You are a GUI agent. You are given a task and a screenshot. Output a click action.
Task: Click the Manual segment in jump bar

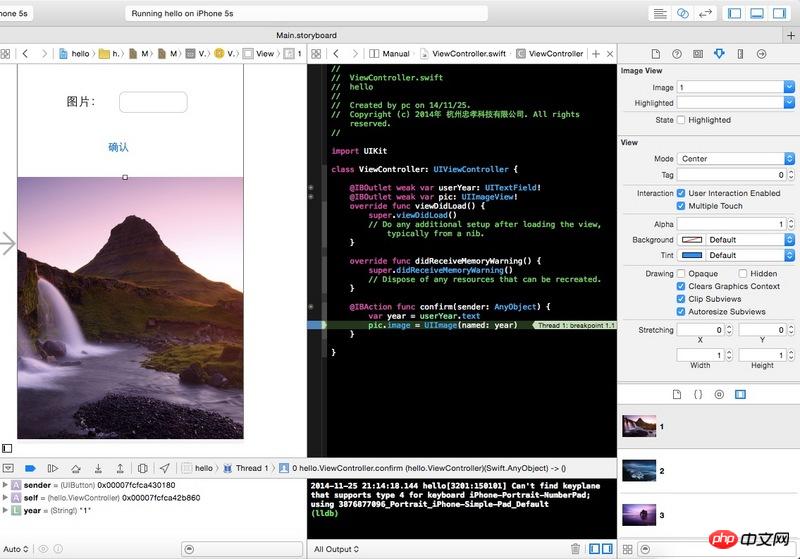(x=390, y=54)
